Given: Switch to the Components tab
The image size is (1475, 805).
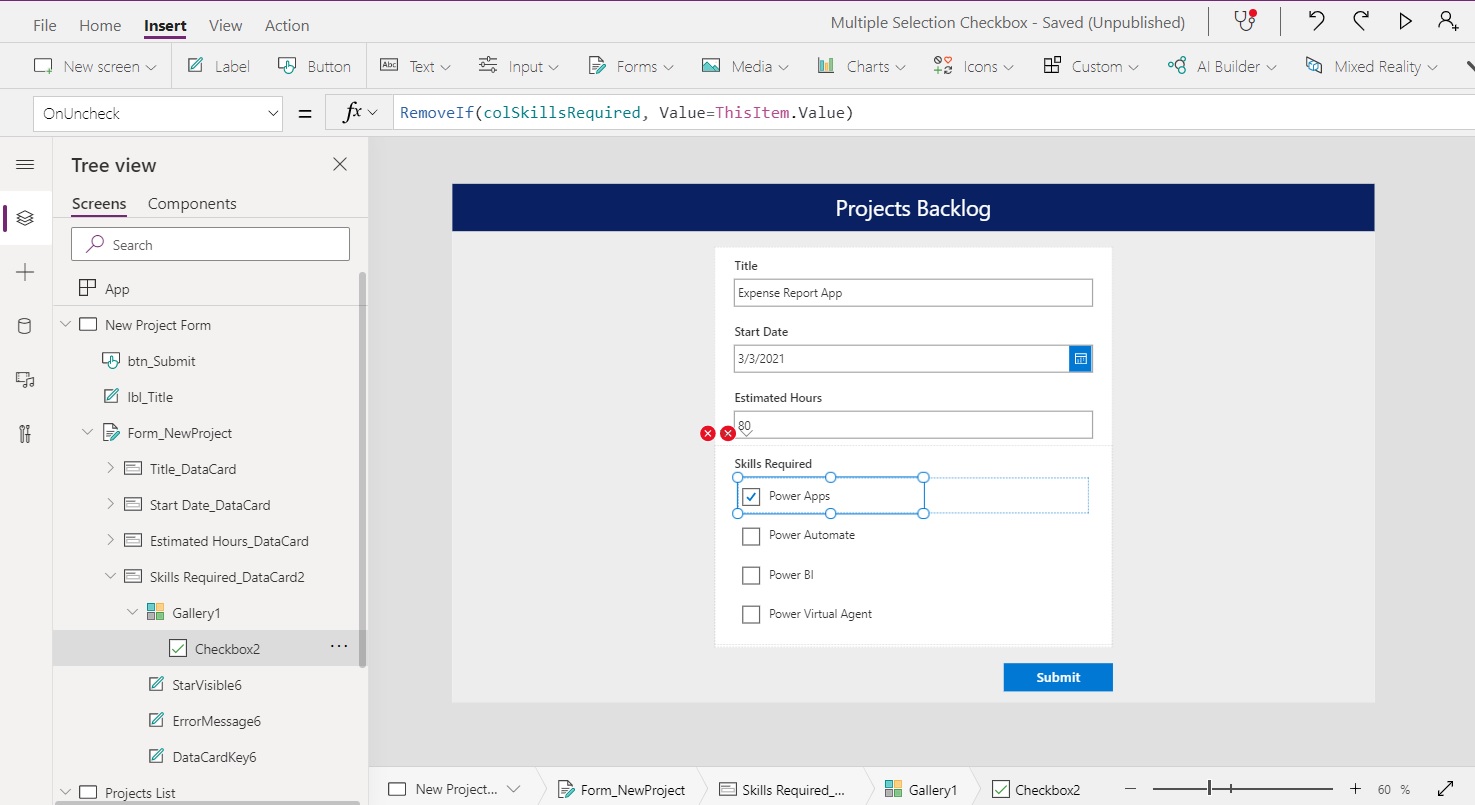Looking at the screenshot, I should [x=192, y=203].
